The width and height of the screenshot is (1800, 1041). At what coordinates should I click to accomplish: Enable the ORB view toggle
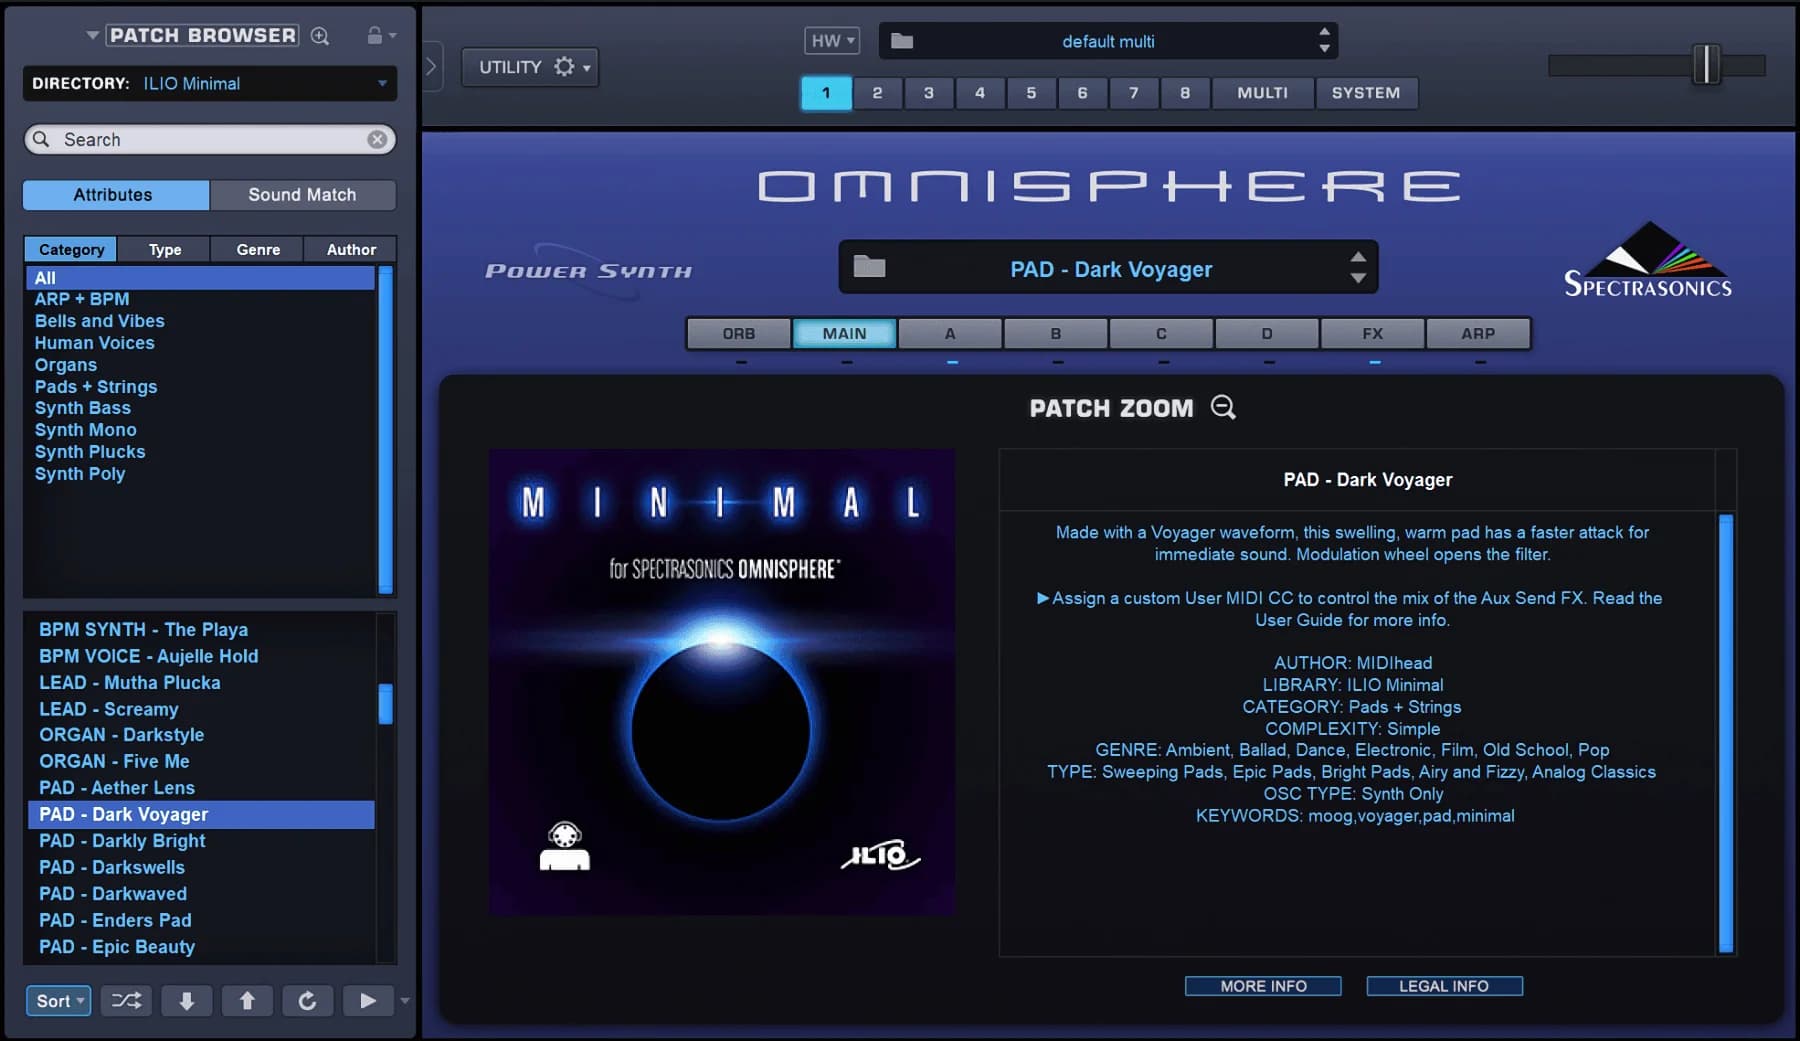point(739,333)
